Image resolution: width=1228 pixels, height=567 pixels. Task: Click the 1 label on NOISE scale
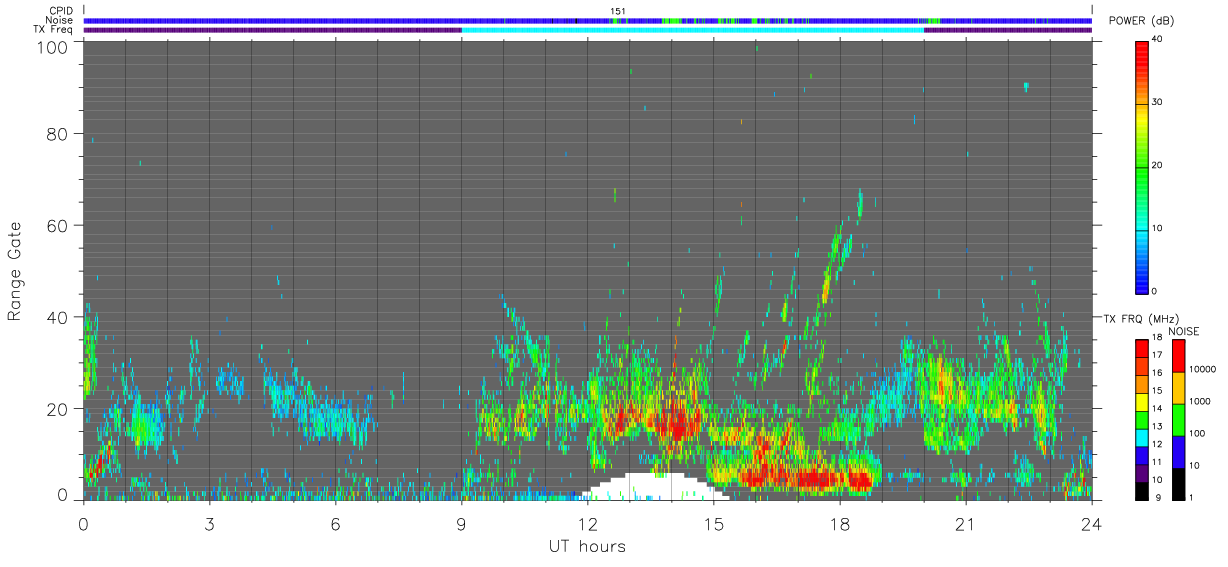coord(1193,497)
